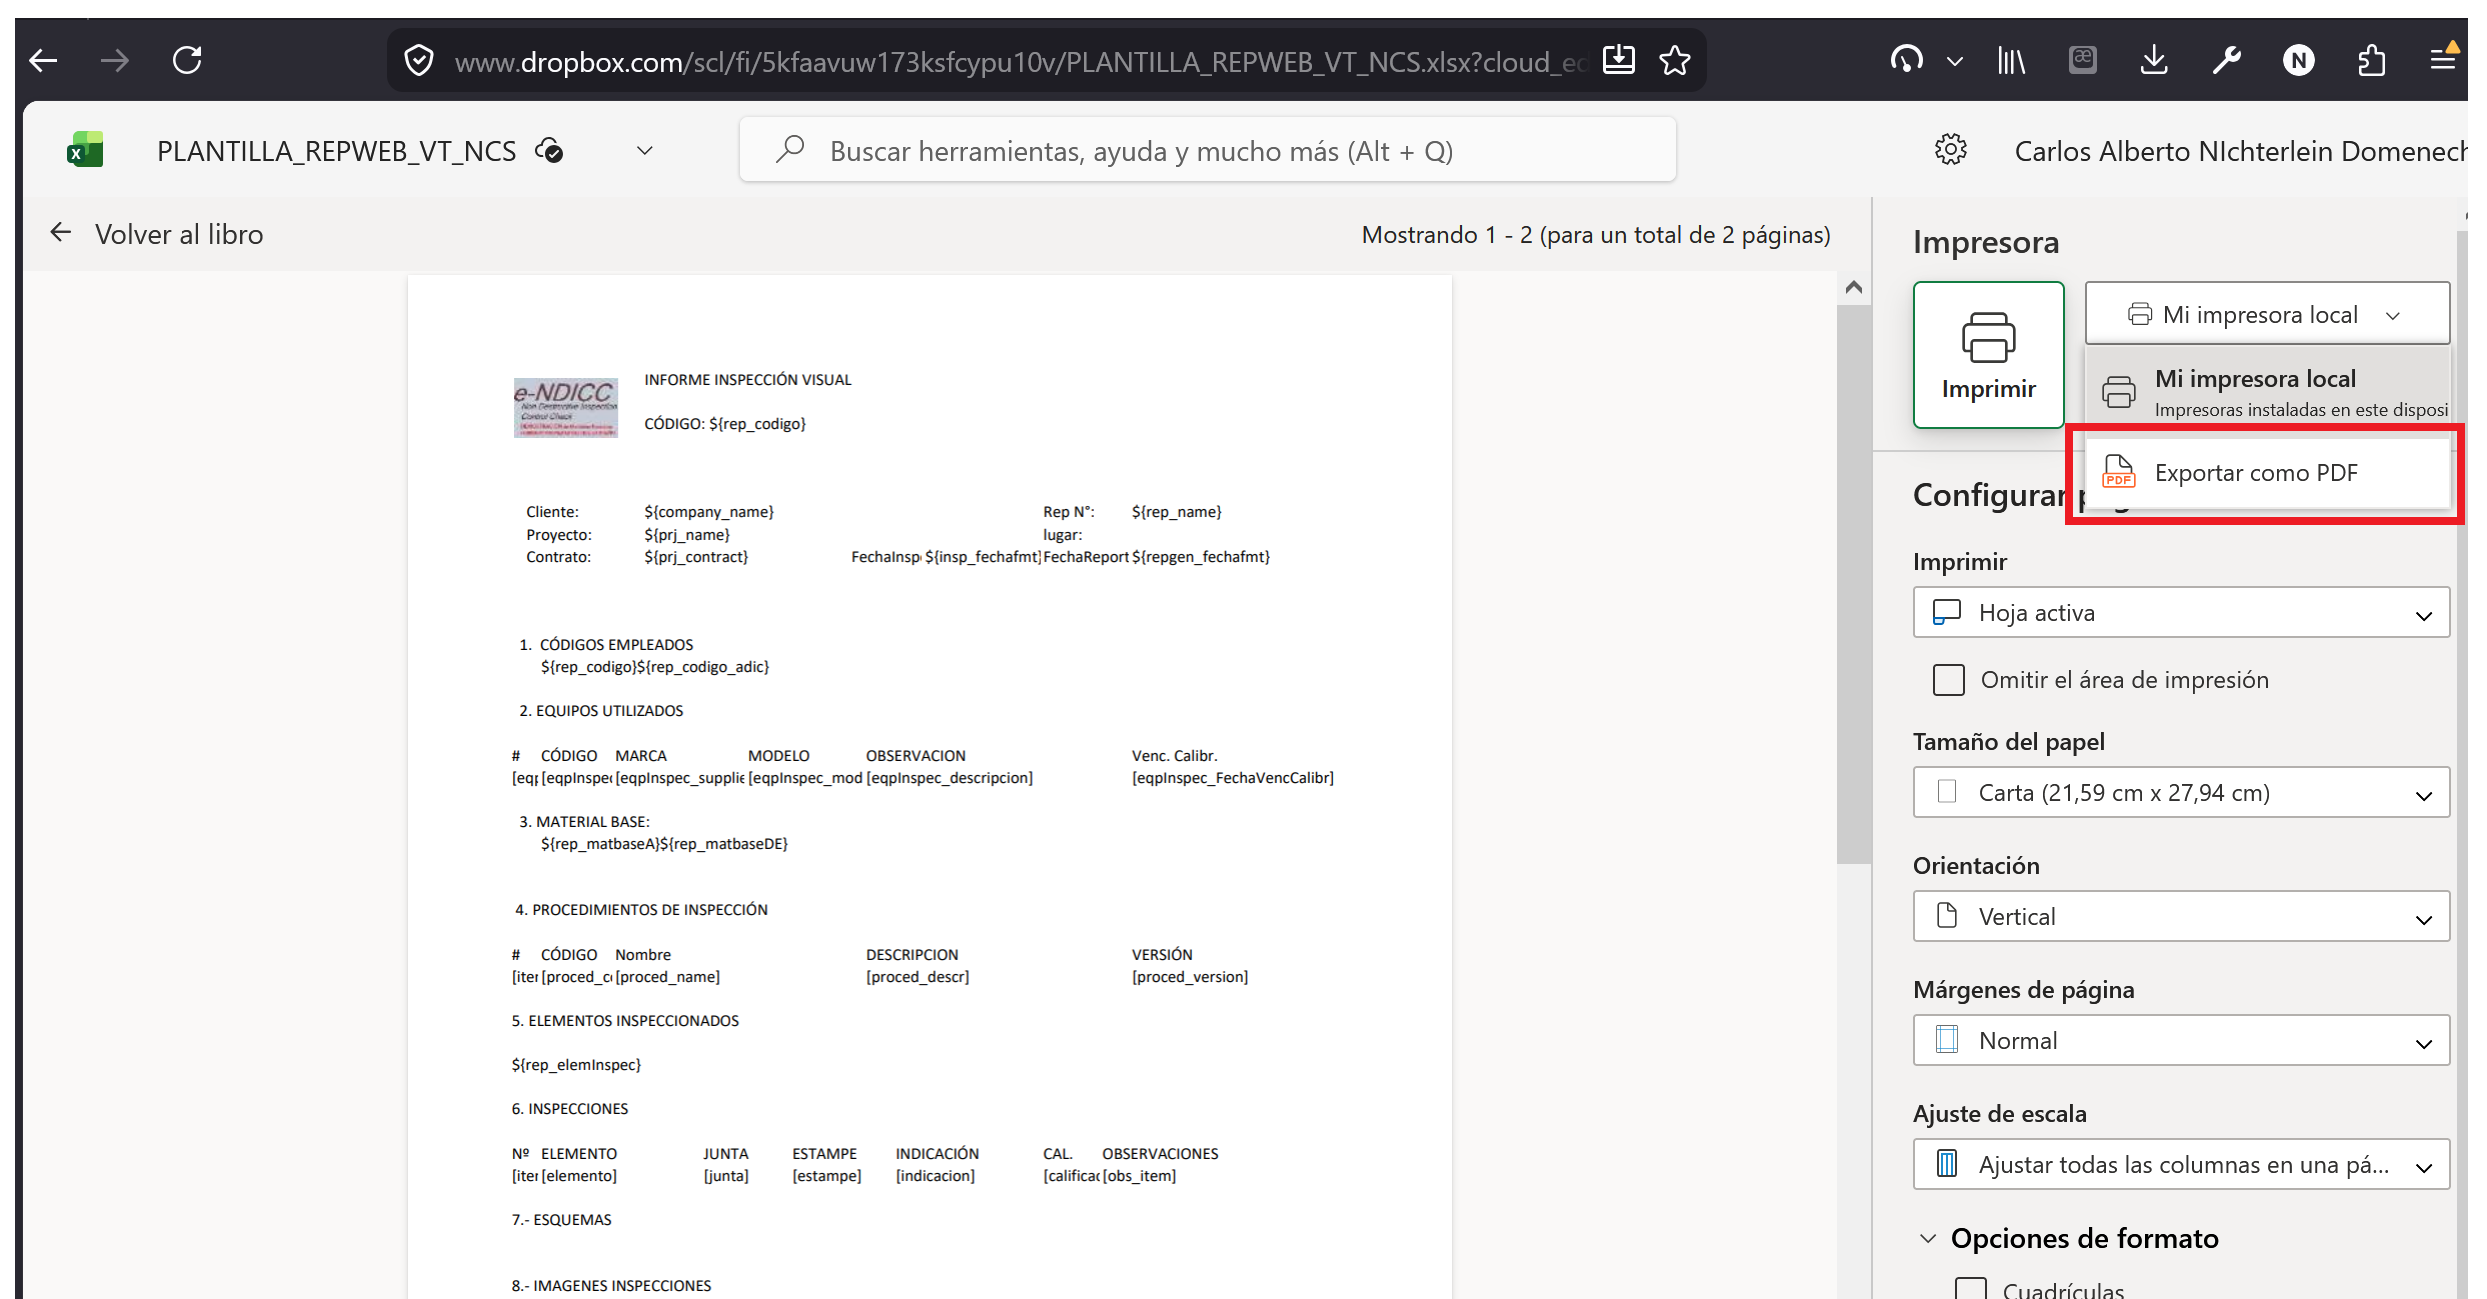Screen dimensions: 2487x1299
Task: Open settings gear icon
Action: click(1950, 150)
